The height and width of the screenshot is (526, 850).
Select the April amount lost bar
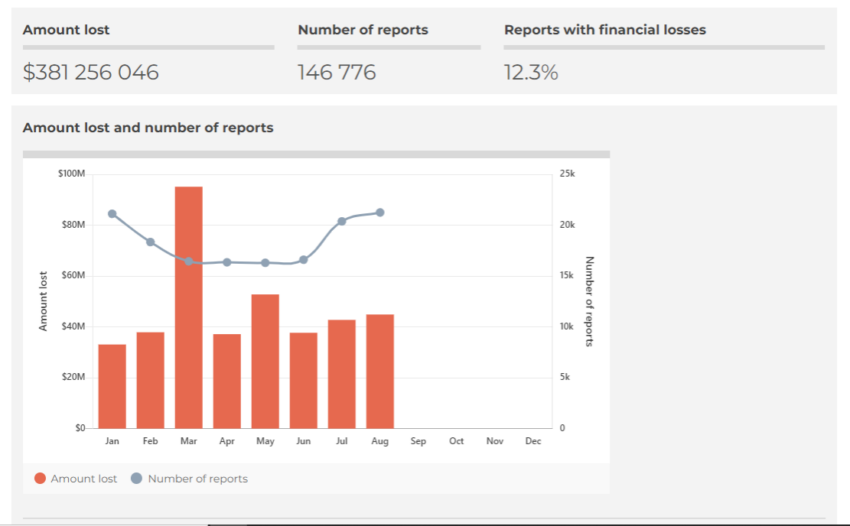point(227,381)
